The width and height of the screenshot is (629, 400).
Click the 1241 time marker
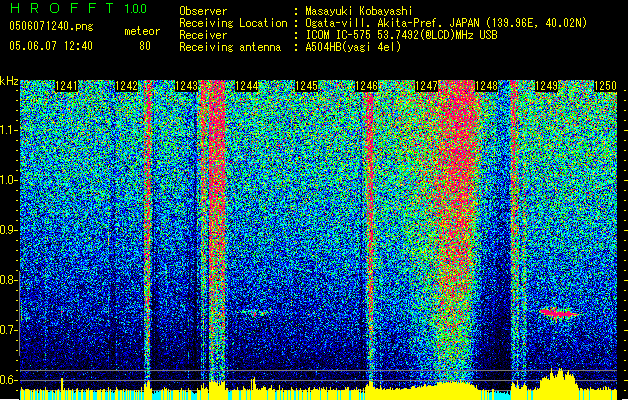[66, 86]
